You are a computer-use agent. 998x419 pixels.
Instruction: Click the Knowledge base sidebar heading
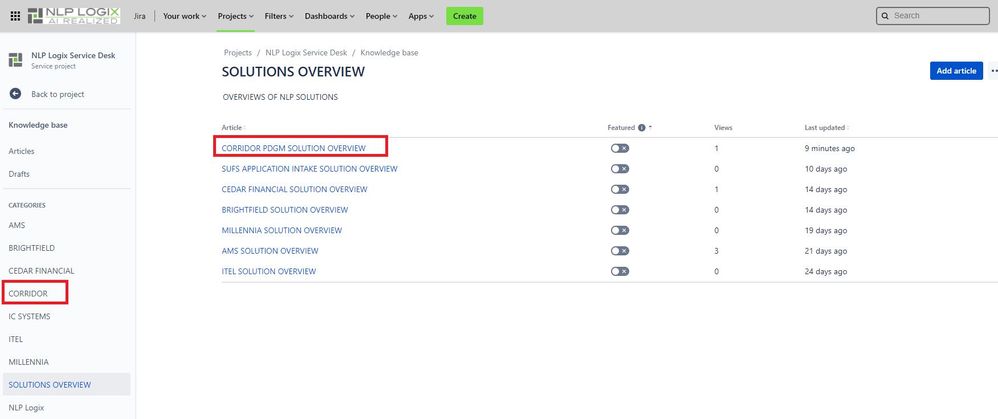point(38,125)
